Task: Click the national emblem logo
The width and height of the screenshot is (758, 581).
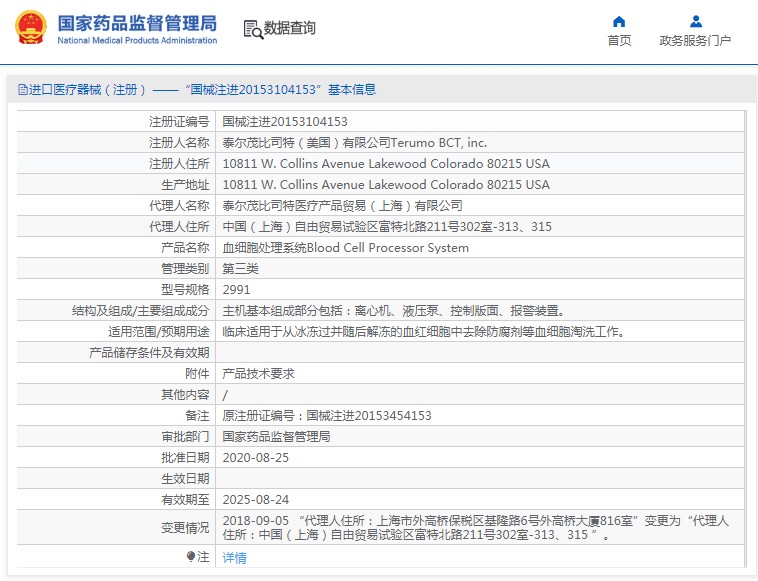Action: [x=31, y=27]
